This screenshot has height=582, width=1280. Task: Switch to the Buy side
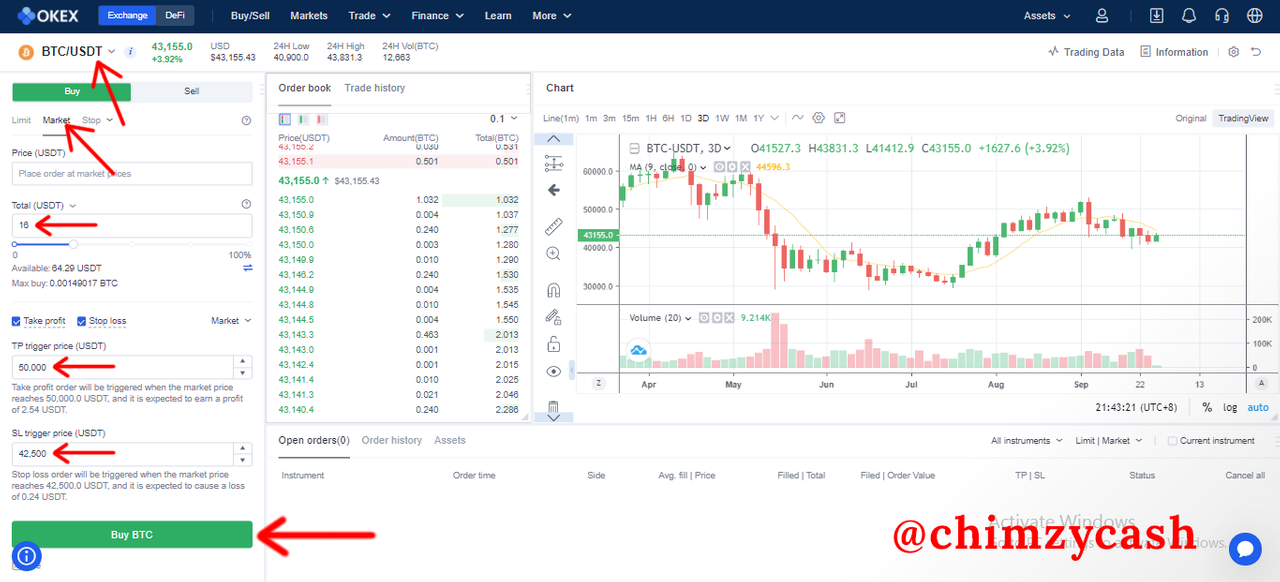click(72, 91)
